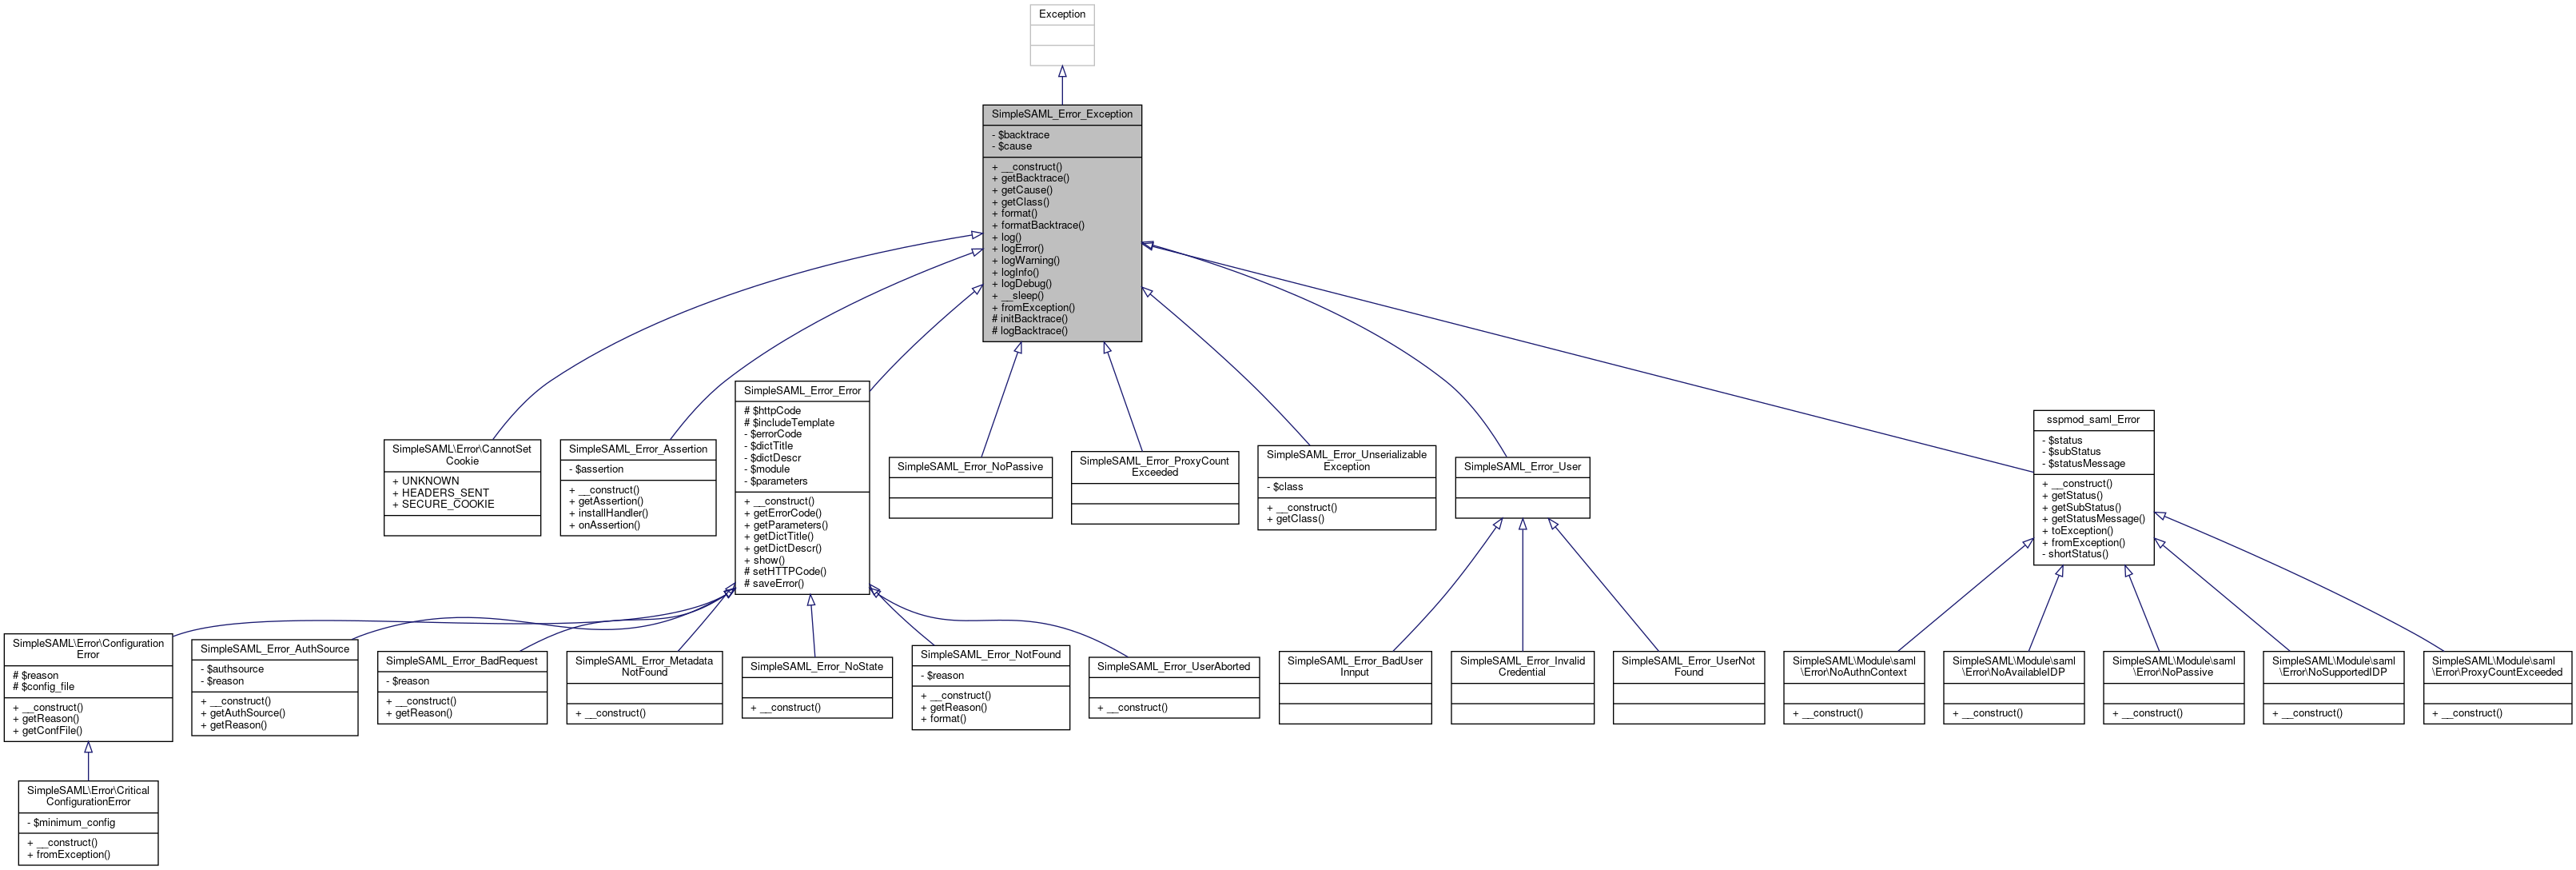Click the getConfFile() method text

(x=47, y=731)
